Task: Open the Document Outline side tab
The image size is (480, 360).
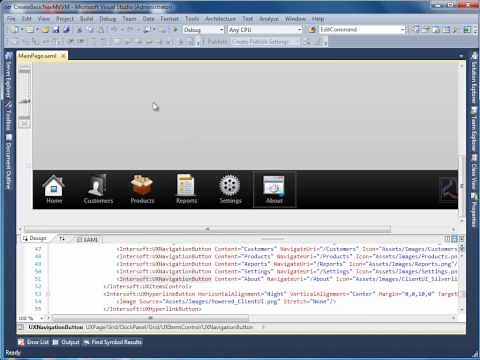Action: [x=8, y=162]
